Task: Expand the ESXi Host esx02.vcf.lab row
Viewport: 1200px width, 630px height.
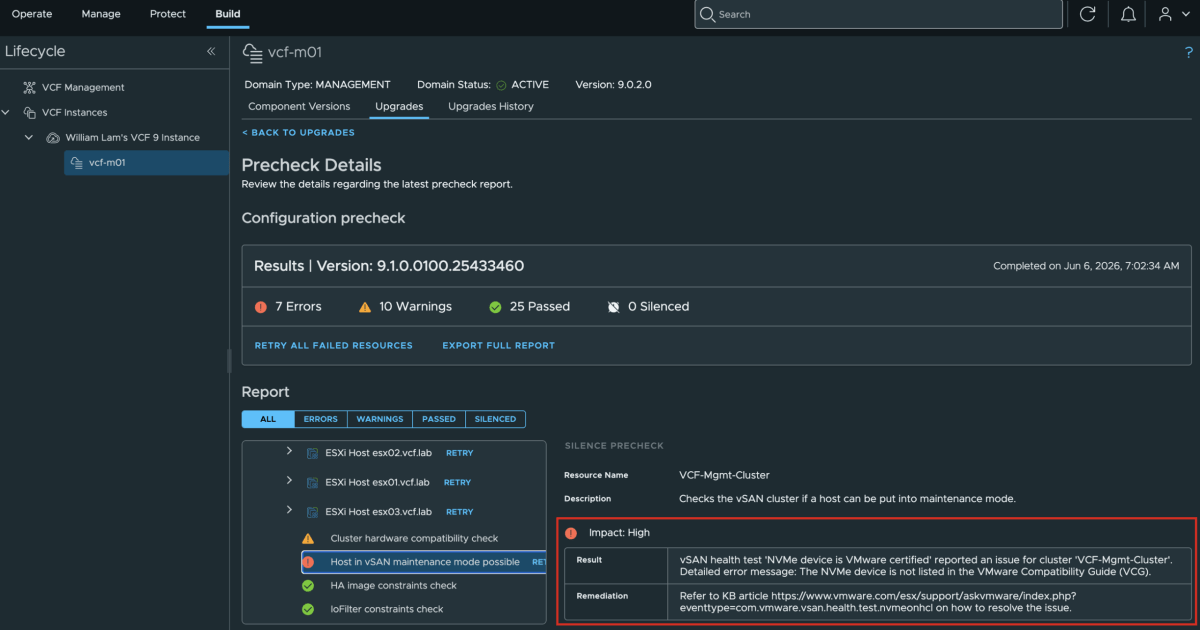Action: click(x=289, y=452)
